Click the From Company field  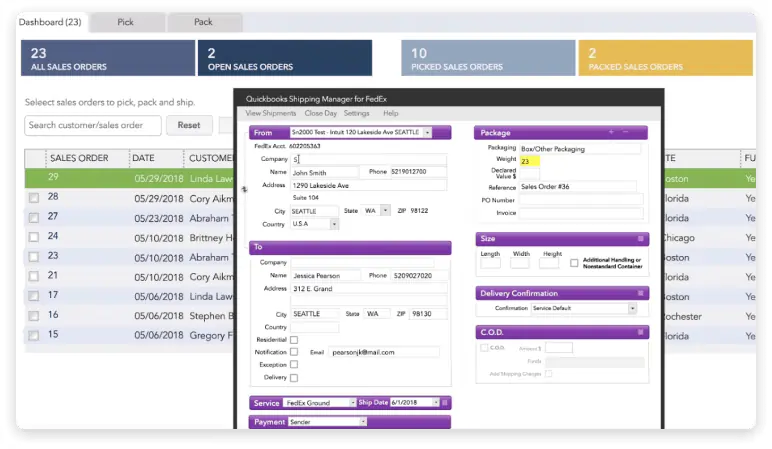tap(369, 159)
